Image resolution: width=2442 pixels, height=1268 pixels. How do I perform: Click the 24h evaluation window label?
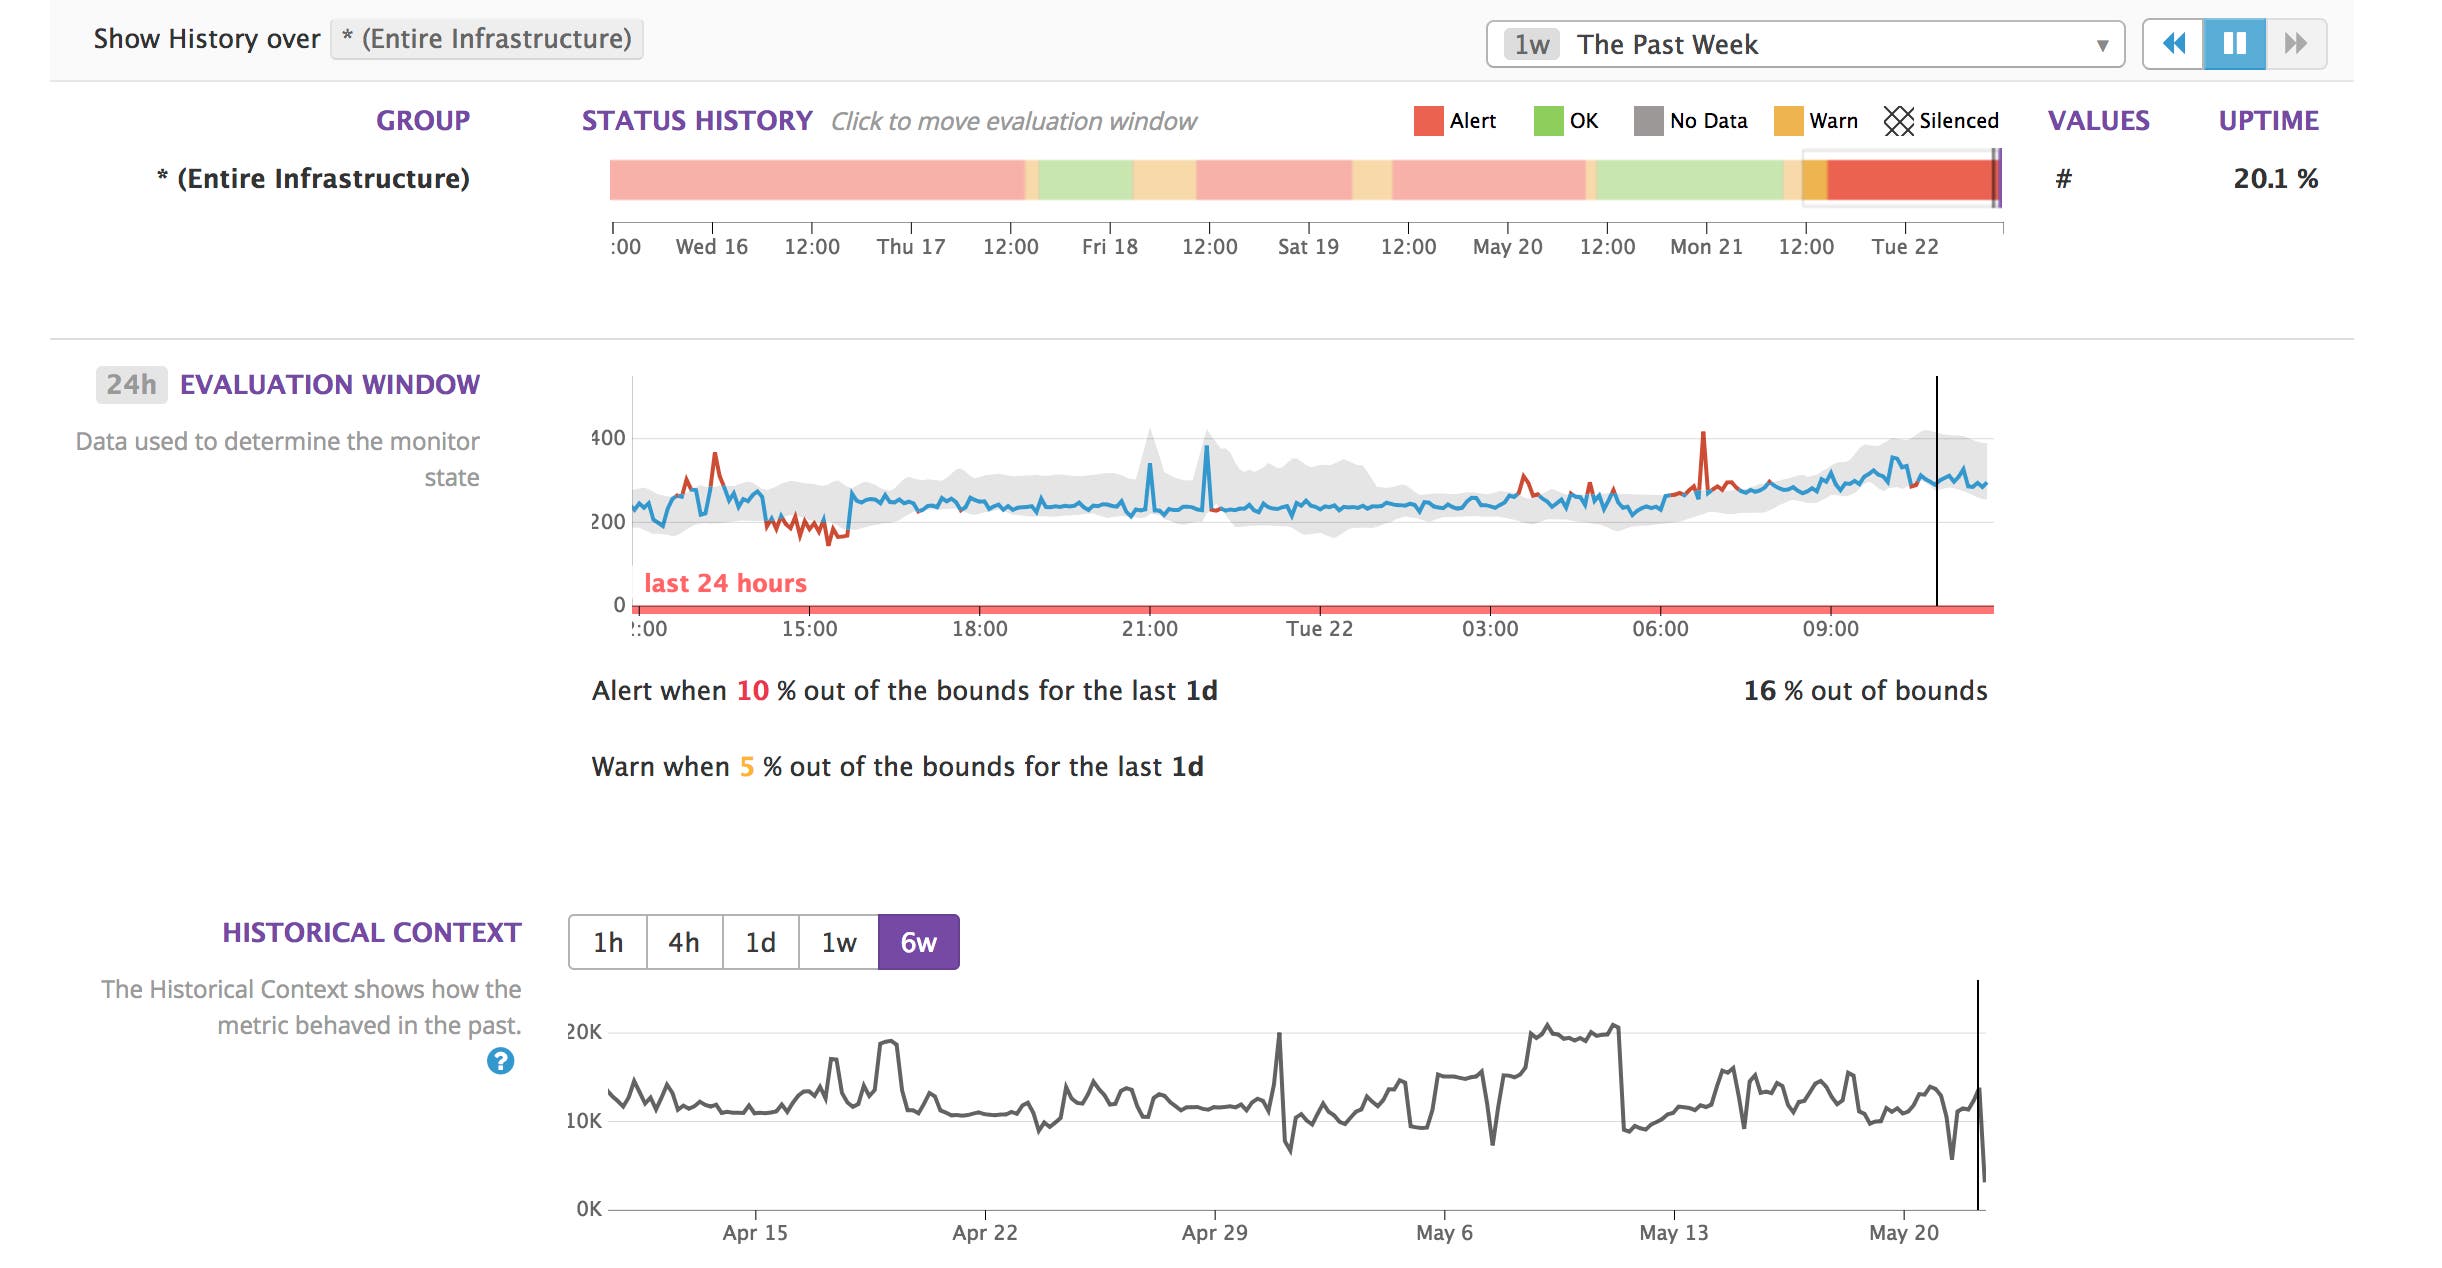pyautogui.click(x=132, y=384)
